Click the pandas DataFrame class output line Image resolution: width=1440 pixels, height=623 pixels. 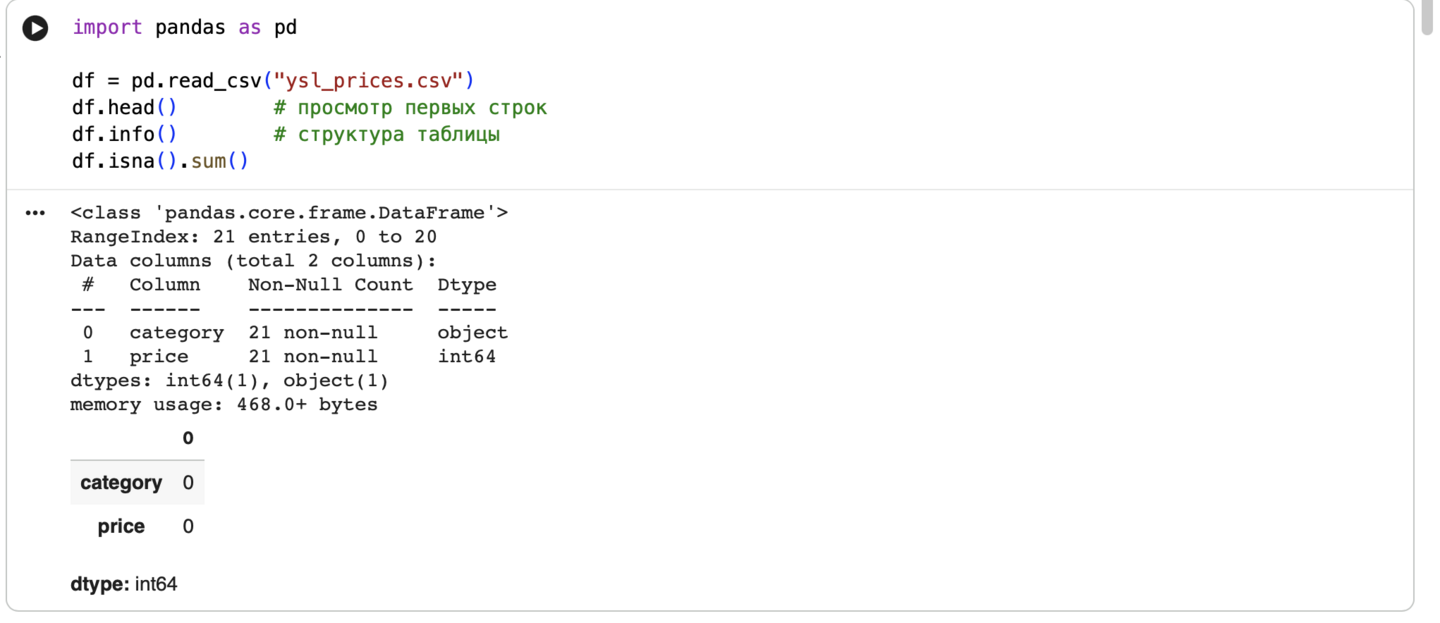tap(289, 213)
